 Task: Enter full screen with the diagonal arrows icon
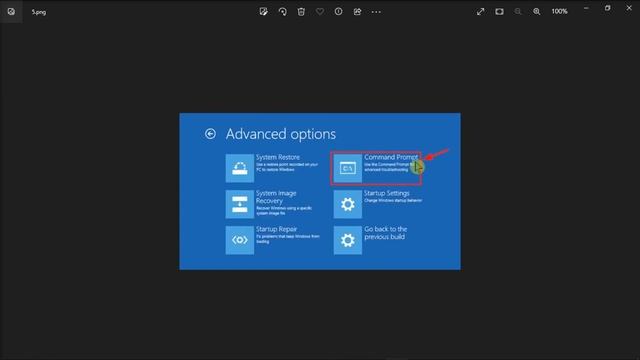tap(480, 11)
